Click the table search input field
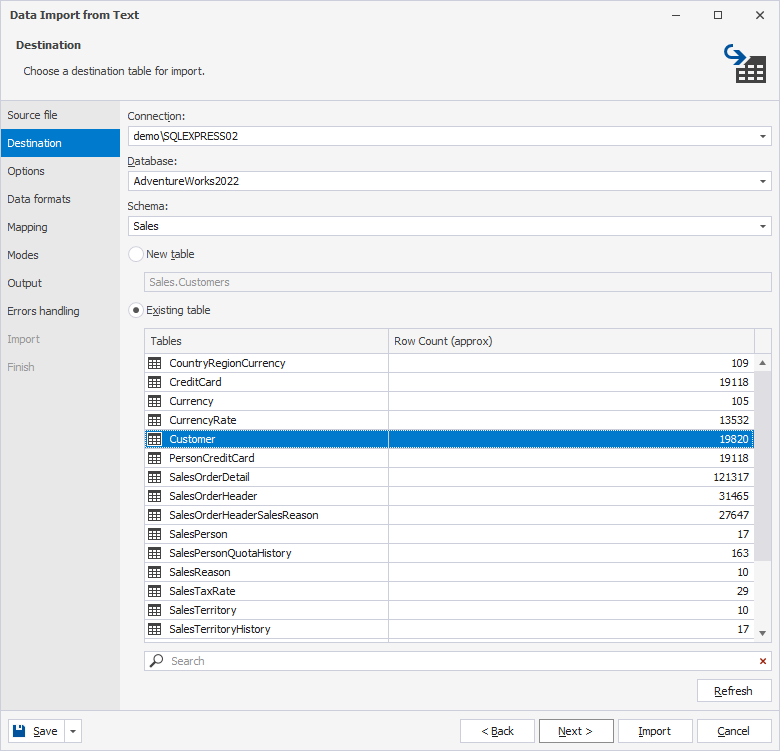The image size is (780, 751). (458, 661)
